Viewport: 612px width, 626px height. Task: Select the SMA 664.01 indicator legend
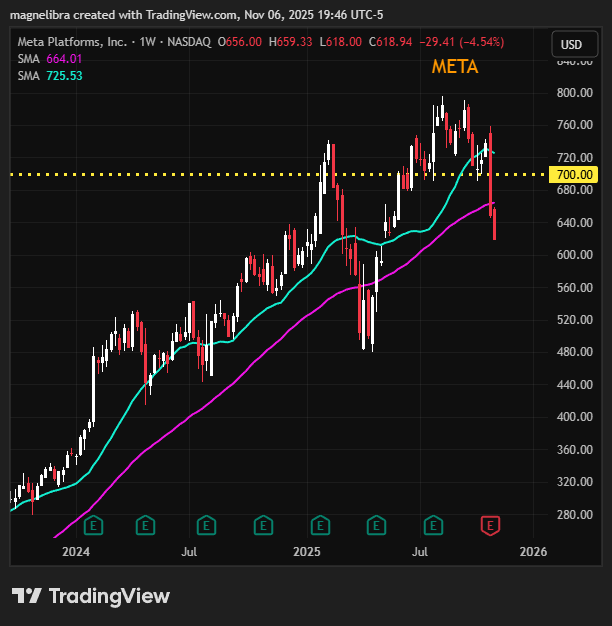(50, 59)
